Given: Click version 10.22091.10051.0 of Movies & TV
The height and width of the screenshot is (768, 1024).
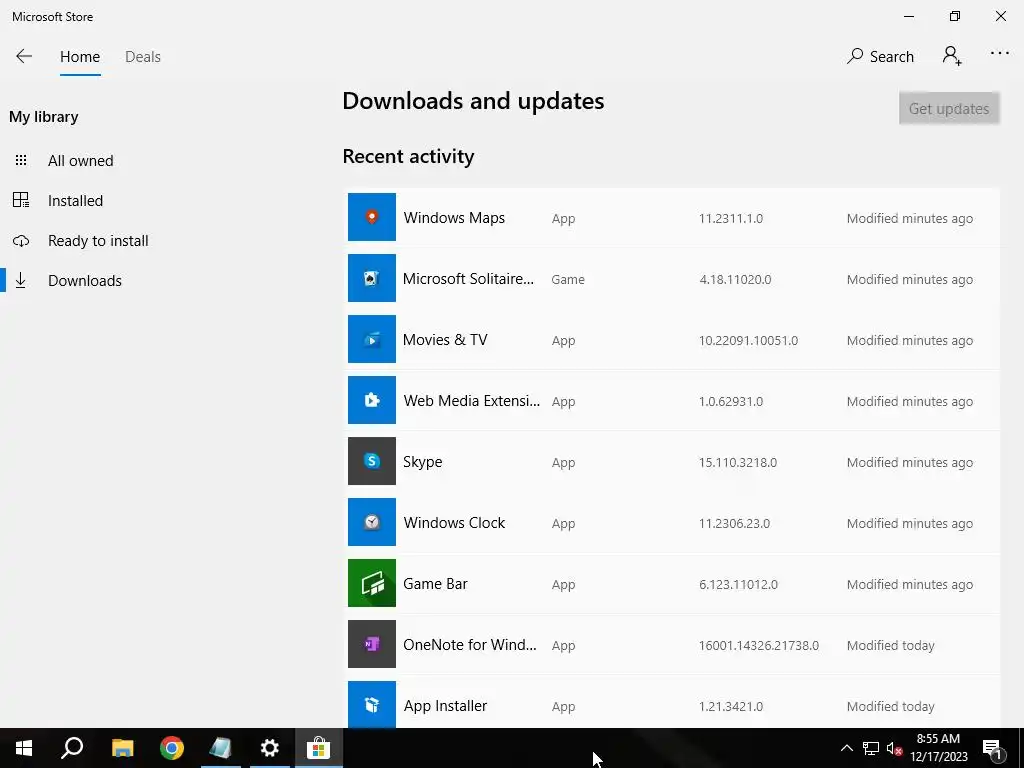Looking at the screenshot, I should coord(748,340).
